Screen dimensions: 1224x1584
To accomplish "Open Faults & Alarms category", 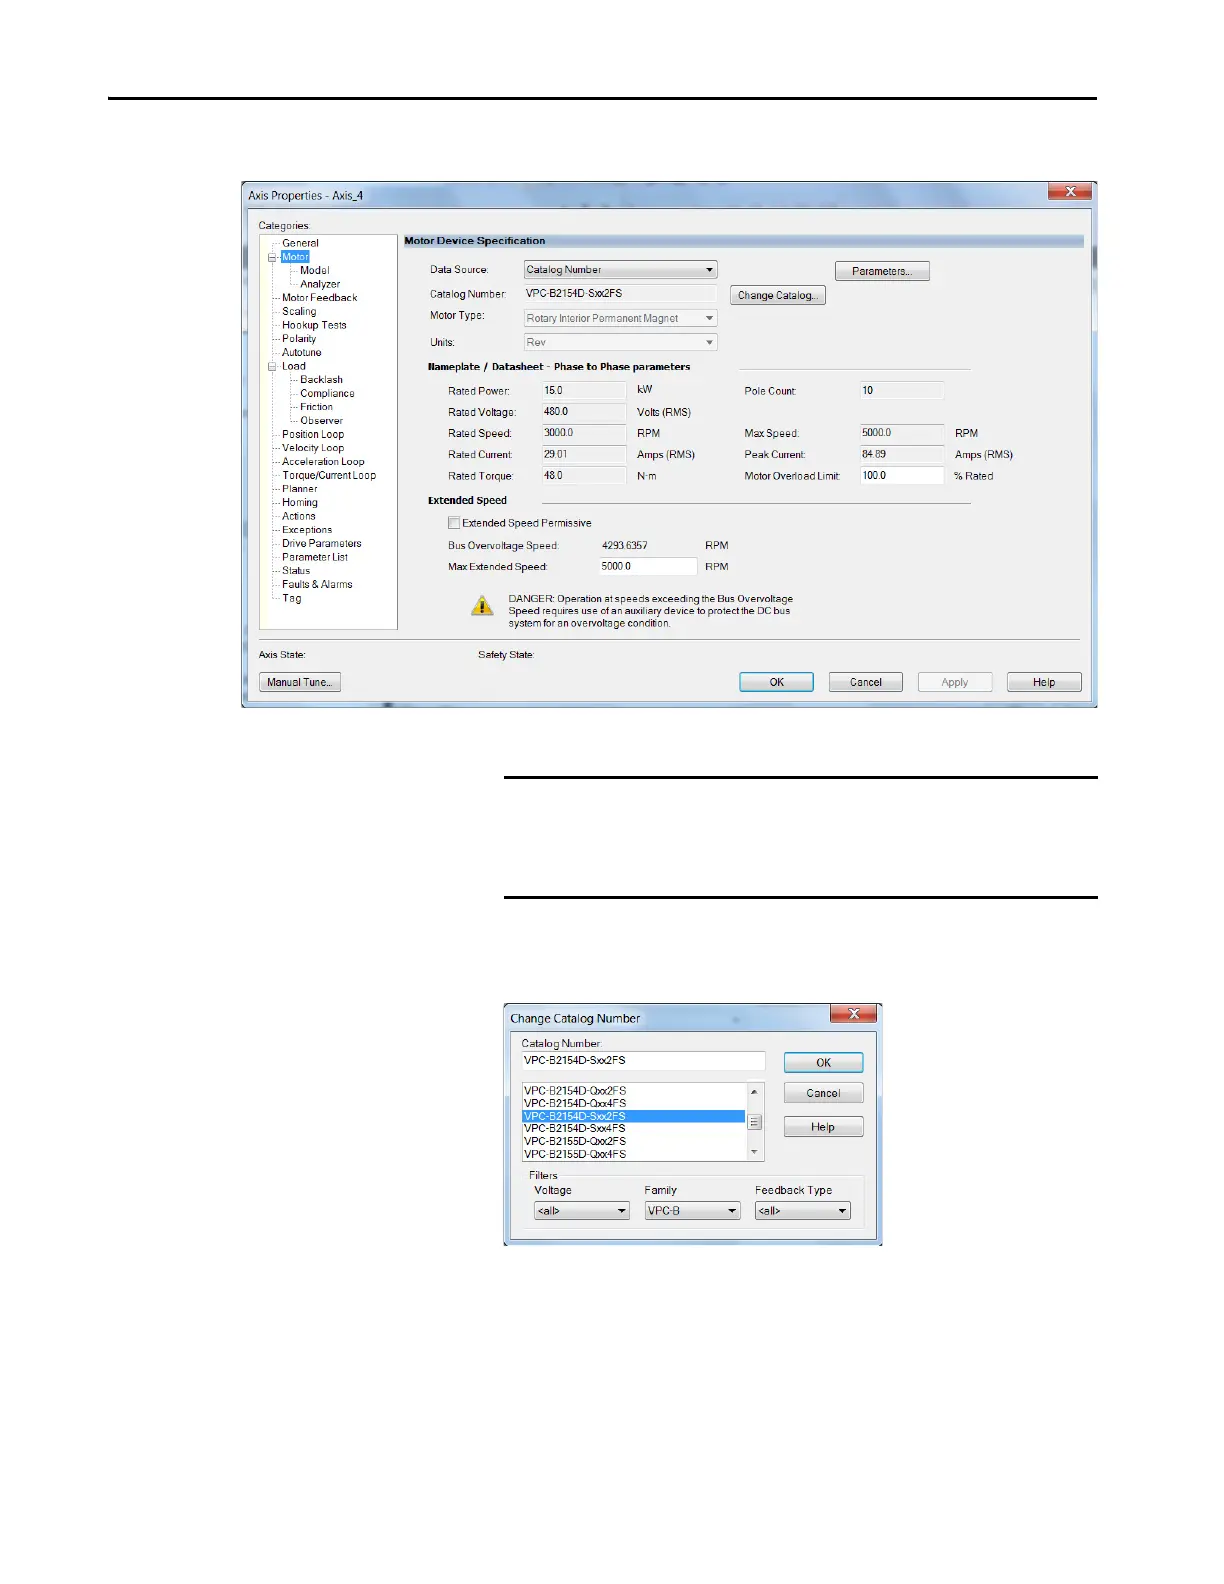I will click(x=316, y=585).
